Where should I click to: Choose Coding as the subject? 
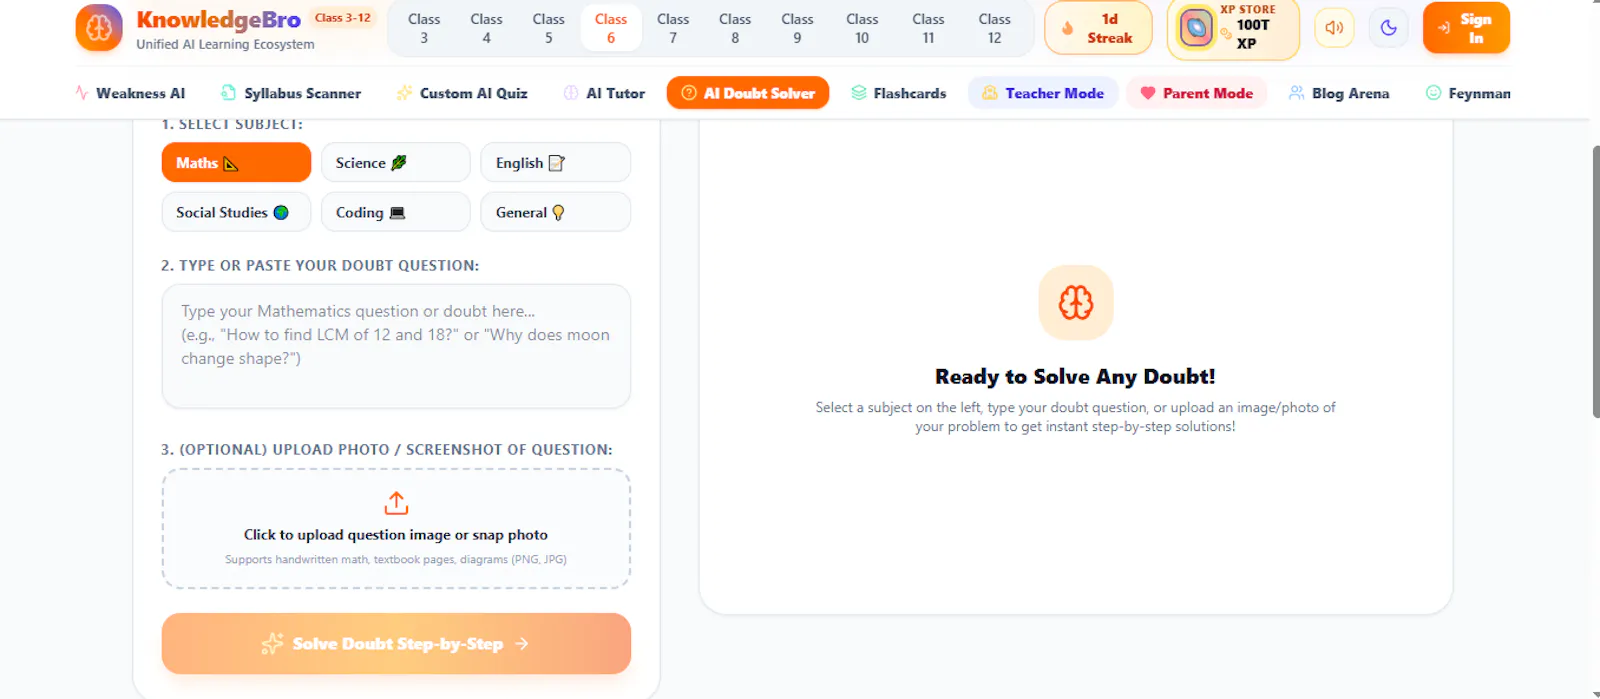pos(396,212)
